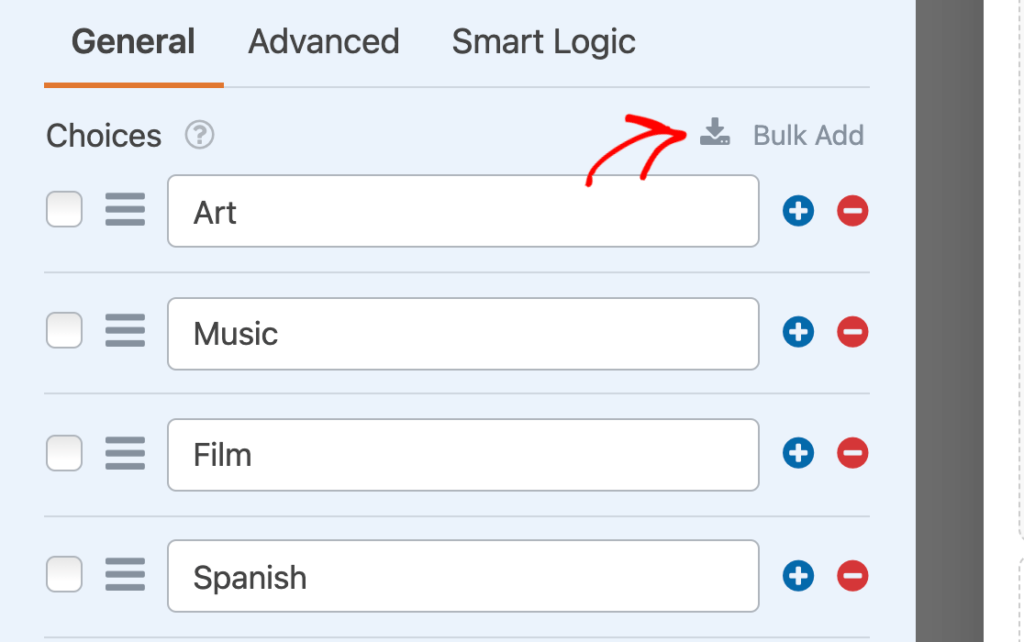Remove the Film choice

coord(852,453)
